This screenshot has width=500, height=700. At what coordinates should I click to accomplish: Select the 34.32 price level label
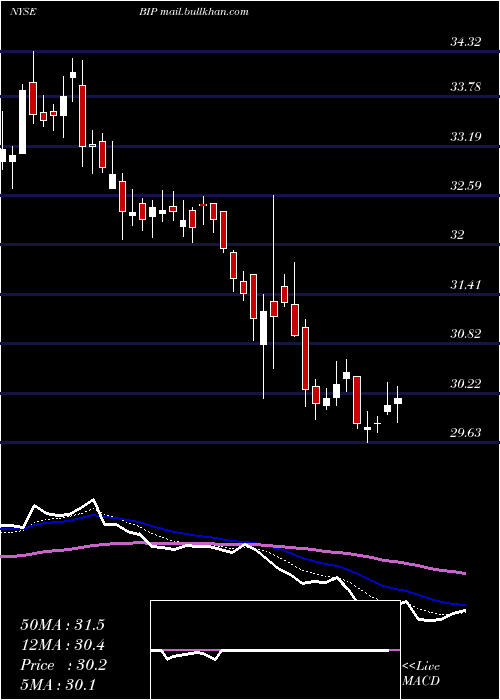click(466, 42)
